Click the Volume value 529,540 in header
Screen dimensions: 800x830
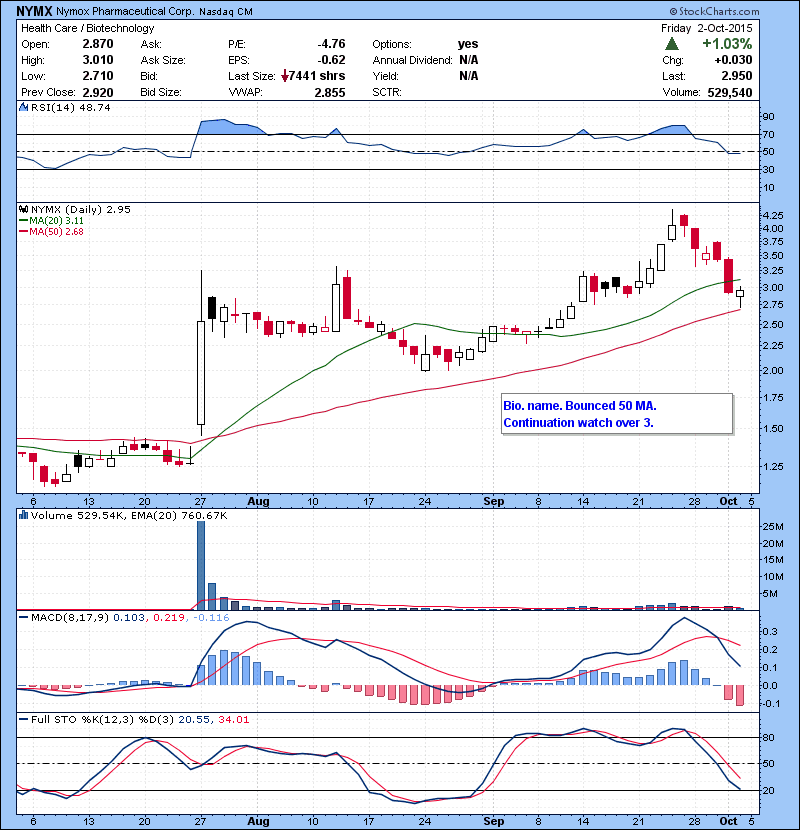coord(730,93)
